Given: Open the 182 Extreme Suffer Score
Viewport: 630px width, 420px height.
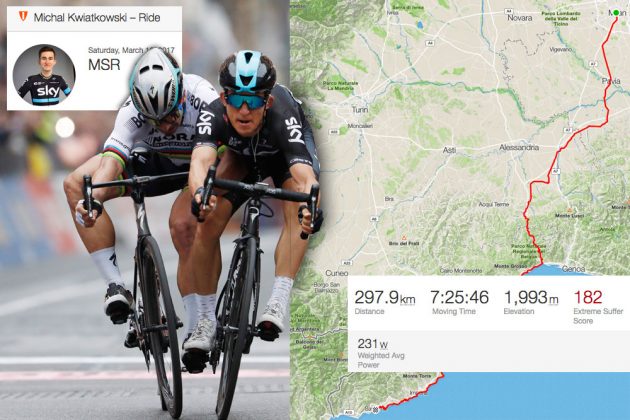Looking at the screenshot, I should pos(598,307).
